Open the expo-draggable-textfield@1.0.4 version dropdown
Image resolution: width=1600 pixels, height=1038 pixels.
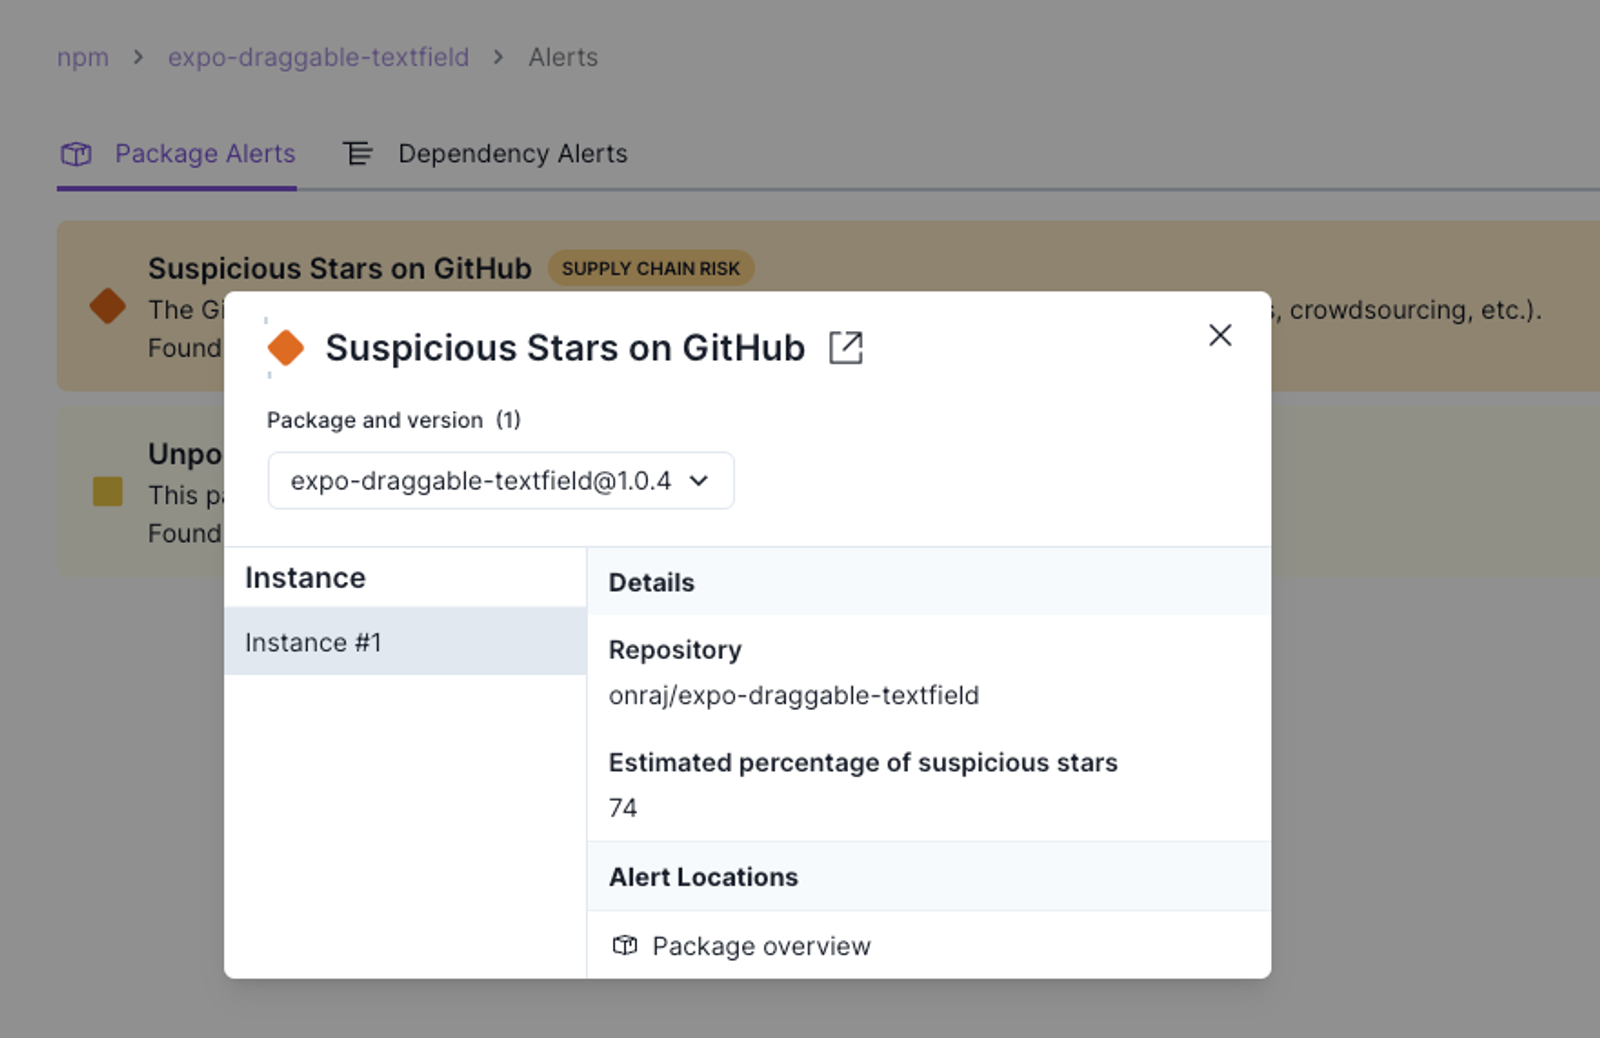[x=501, y=481]
